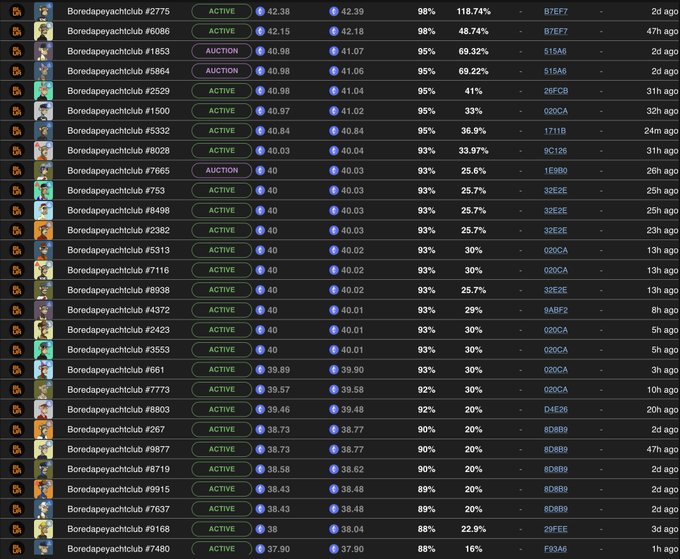The width and height of the screenshot is (680, 559).
Task: Open lender address 8D8B9 in the #267 row
Action: (556, 429)
